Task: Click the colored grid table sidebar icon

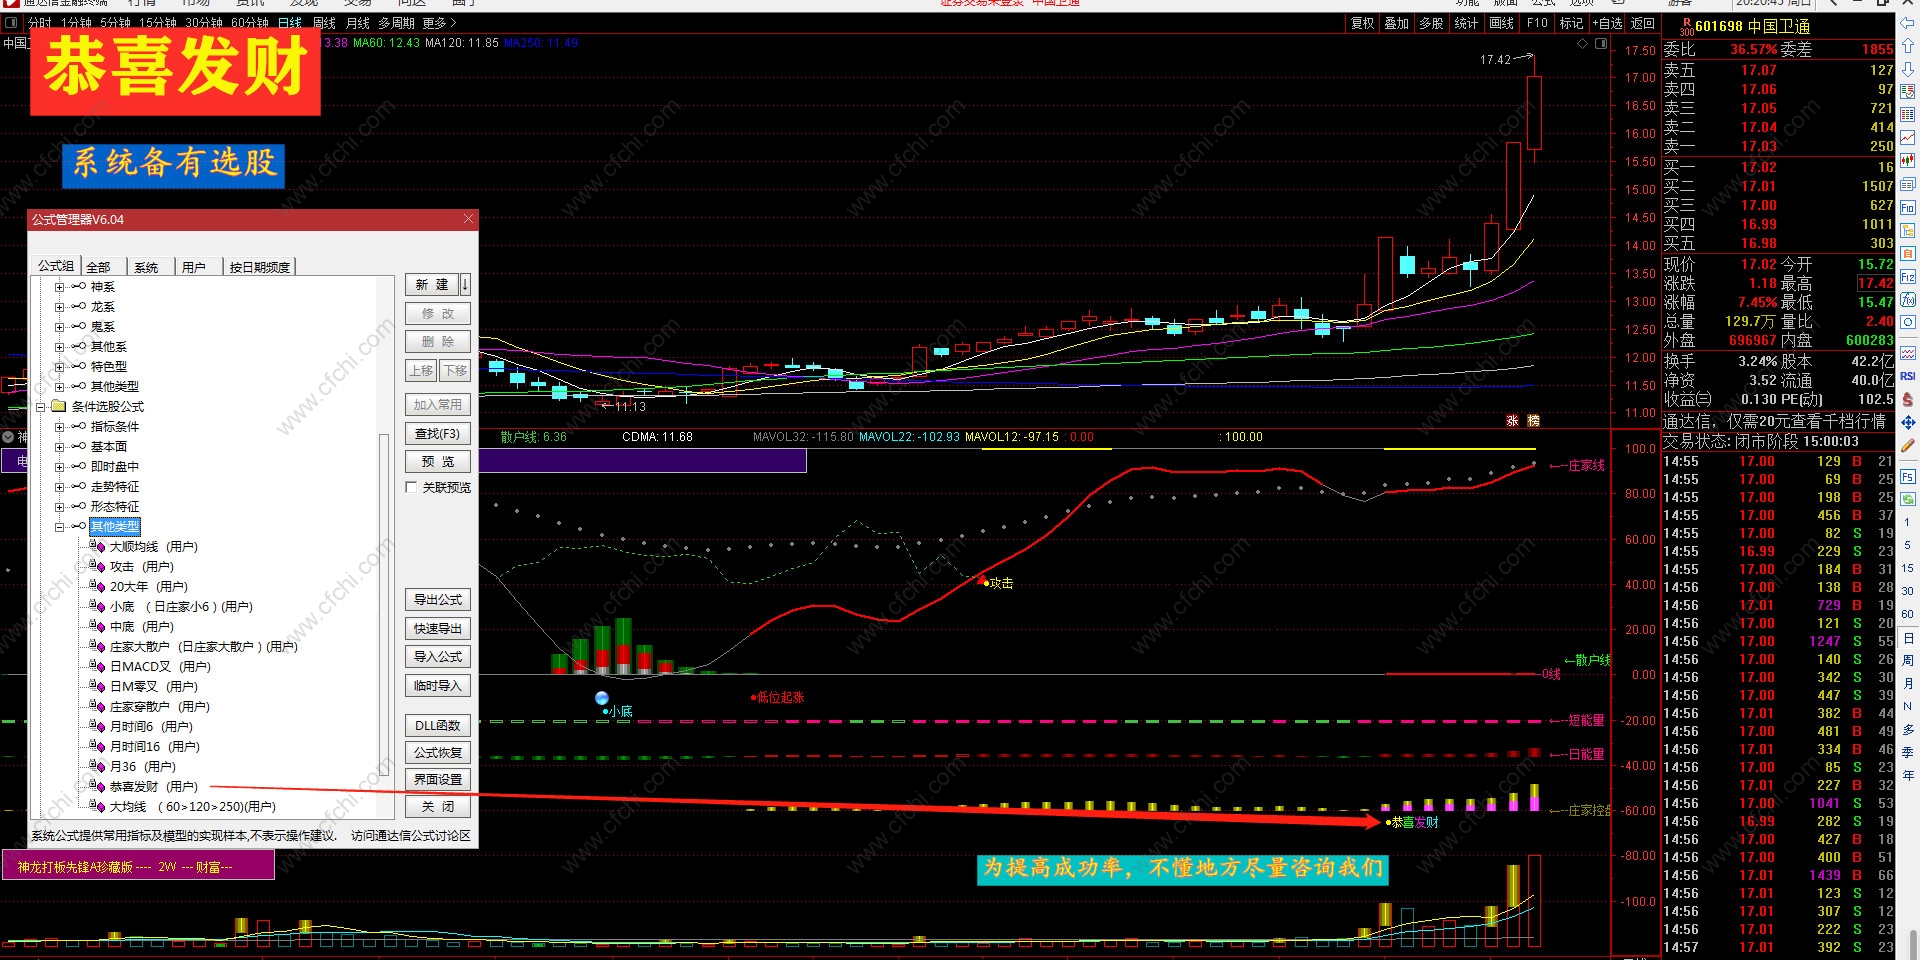Action: click(x=1908, y=115)
